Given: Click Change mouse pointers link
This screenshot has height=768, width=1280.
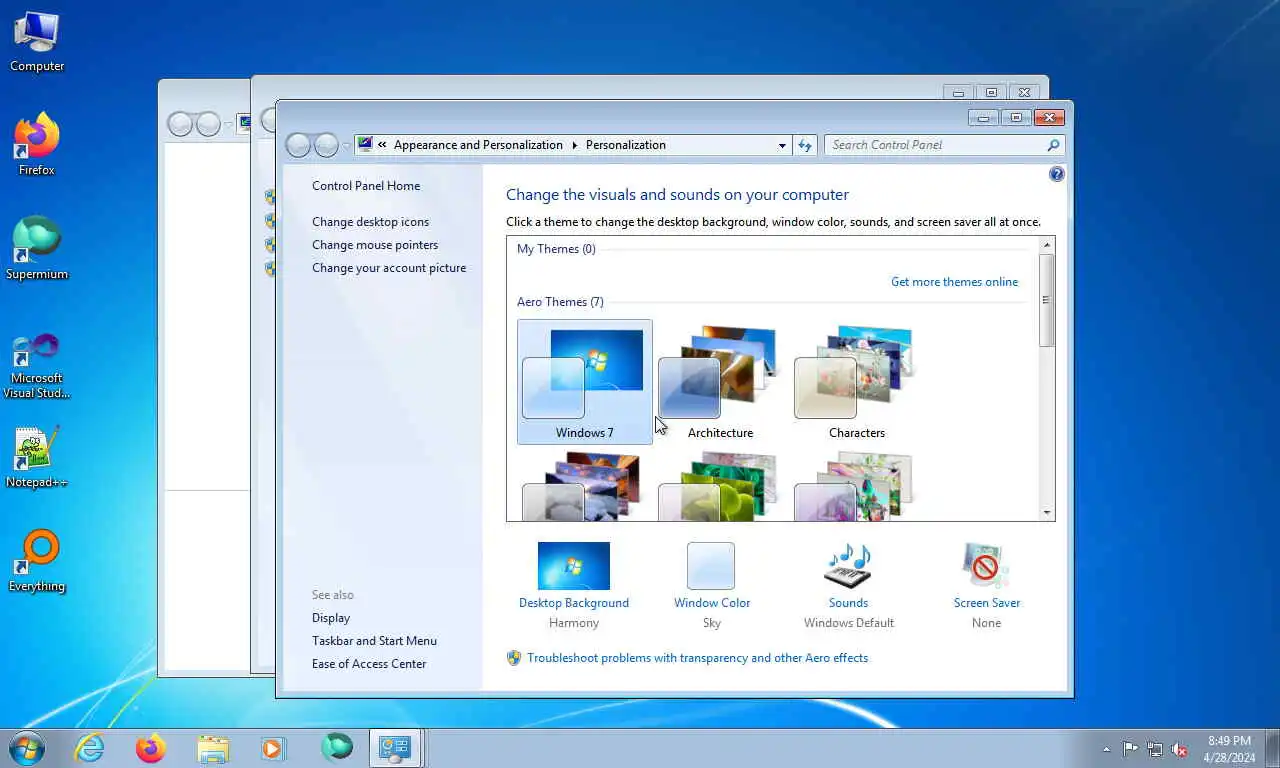Looking at the screenshot, I should pyautogui.click(x=375, y=245).
